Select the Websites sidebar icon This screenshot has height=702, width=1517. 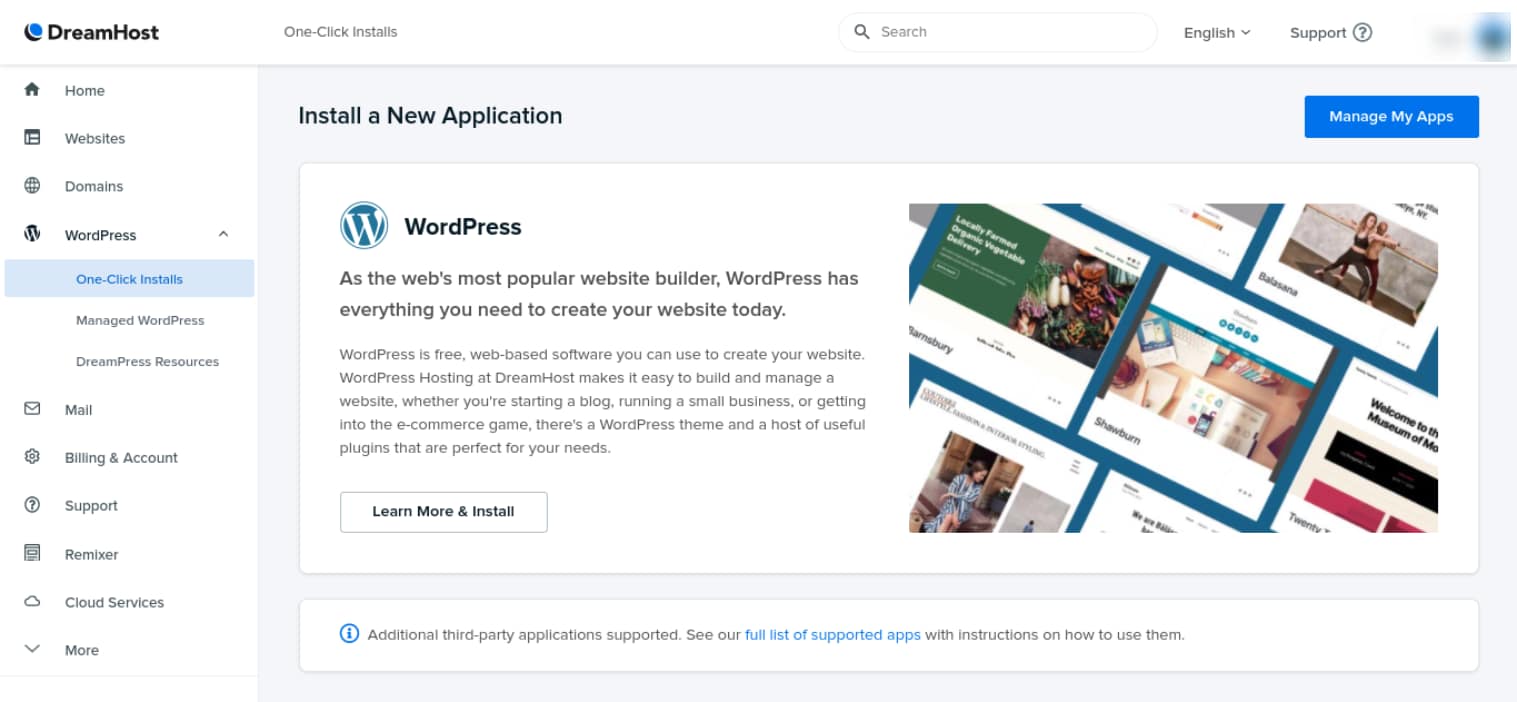coord(31,138)
